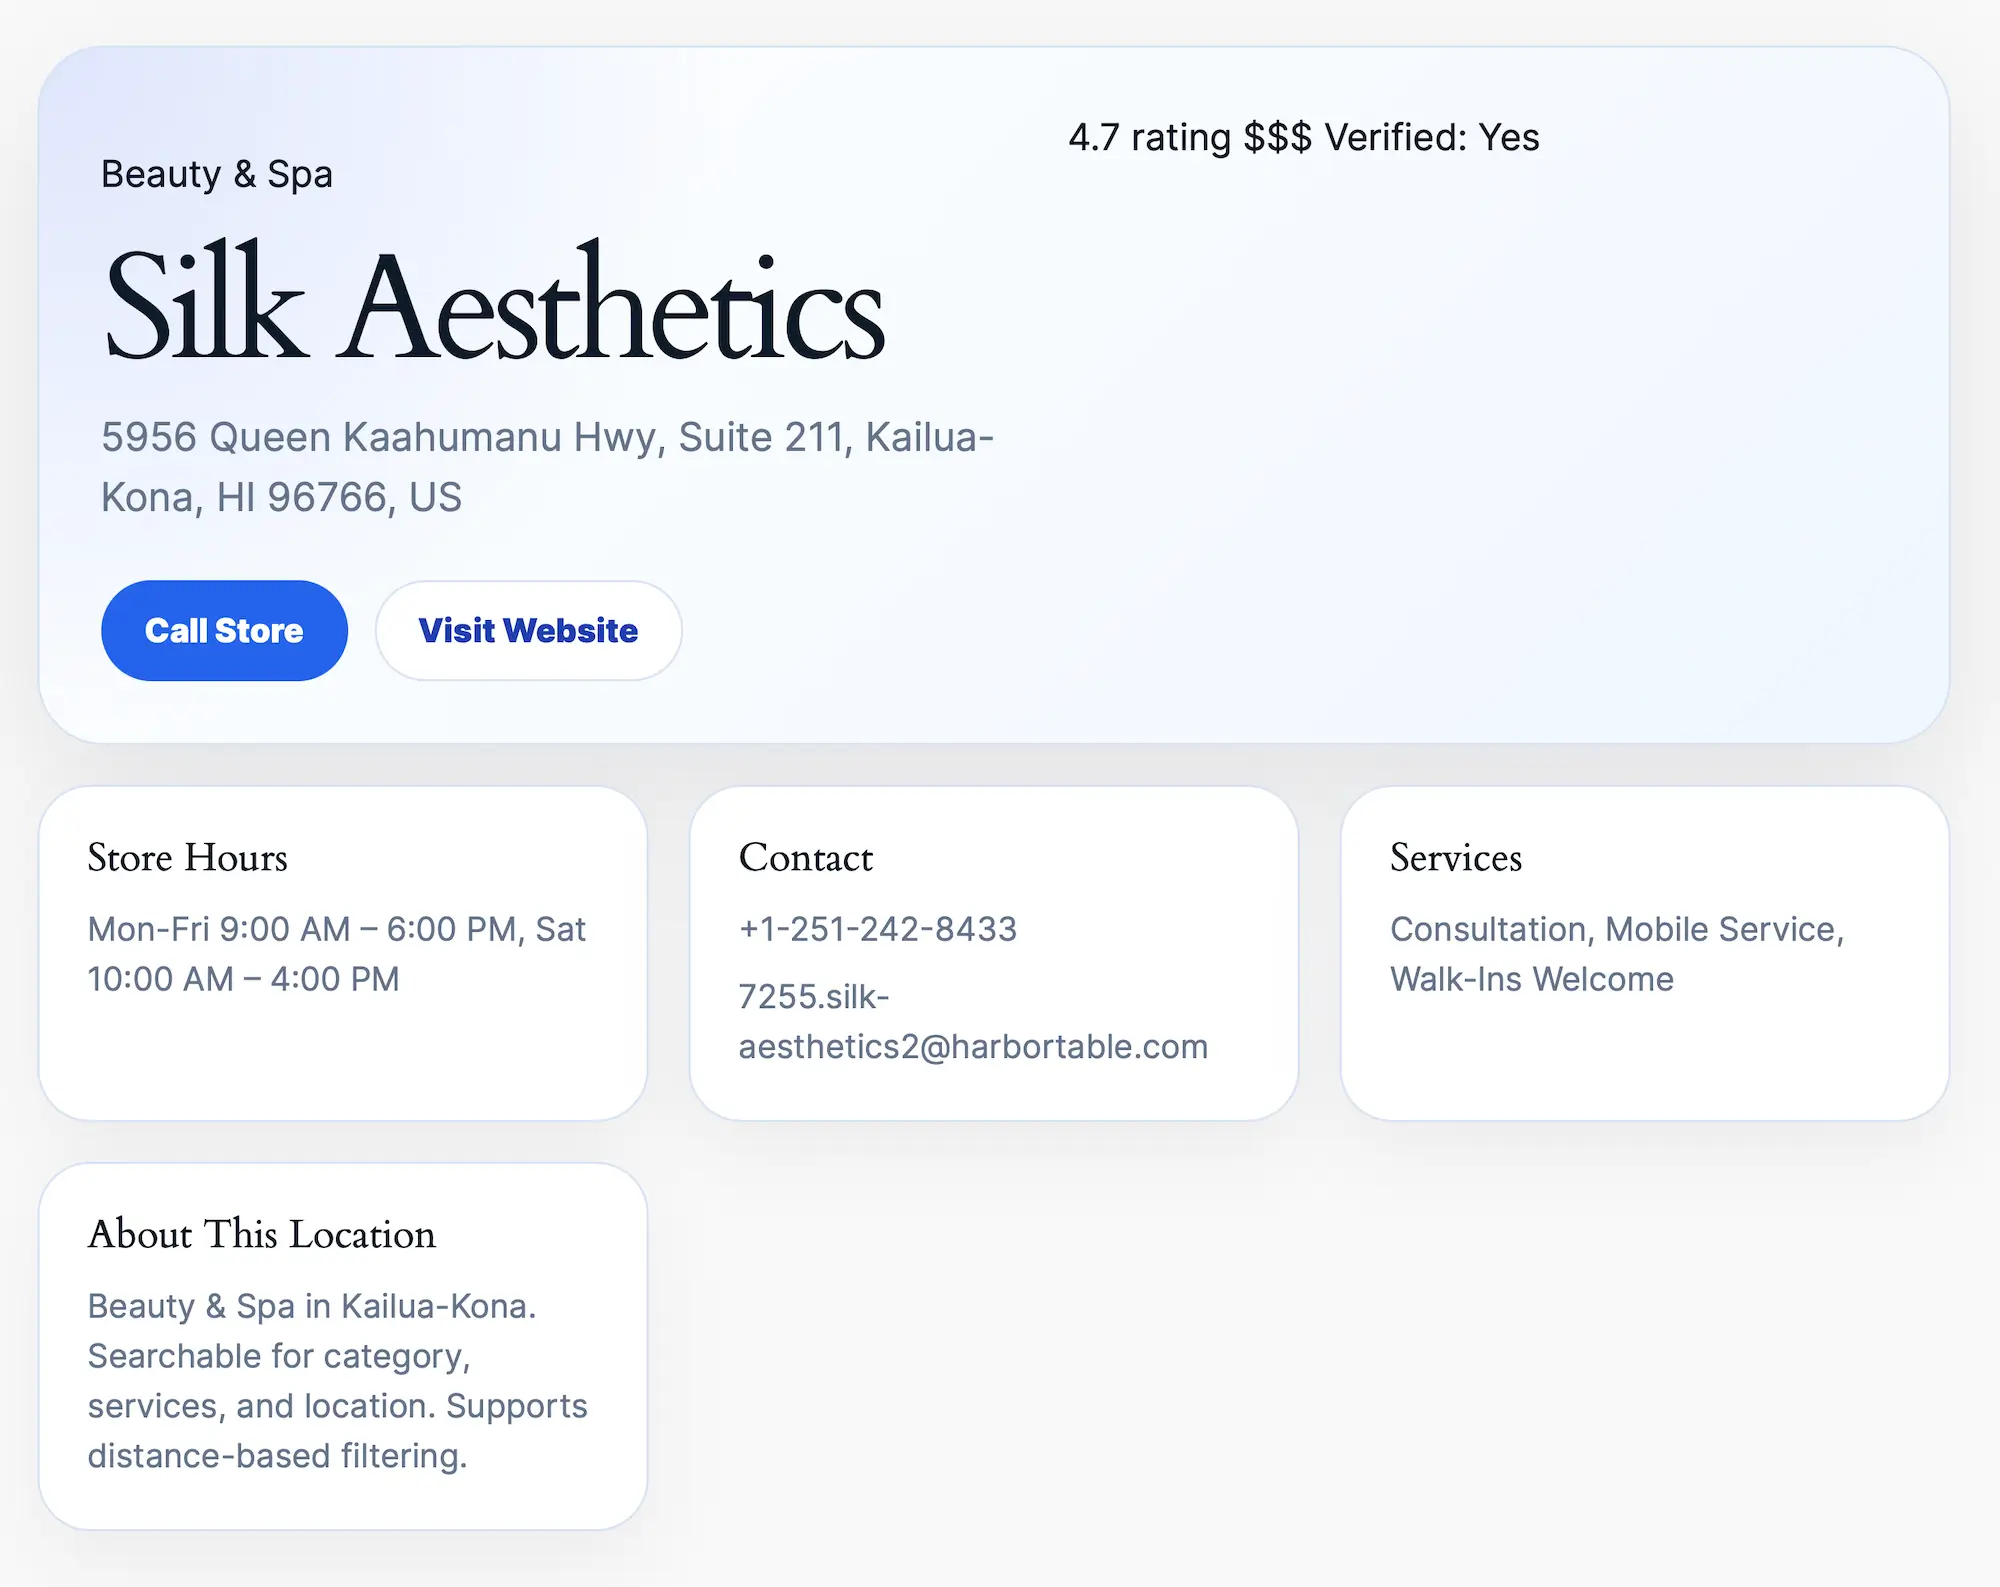
Task: Select the Beauty & Spa in Kailua-Kona description
Action: (x=338, y=1381)
